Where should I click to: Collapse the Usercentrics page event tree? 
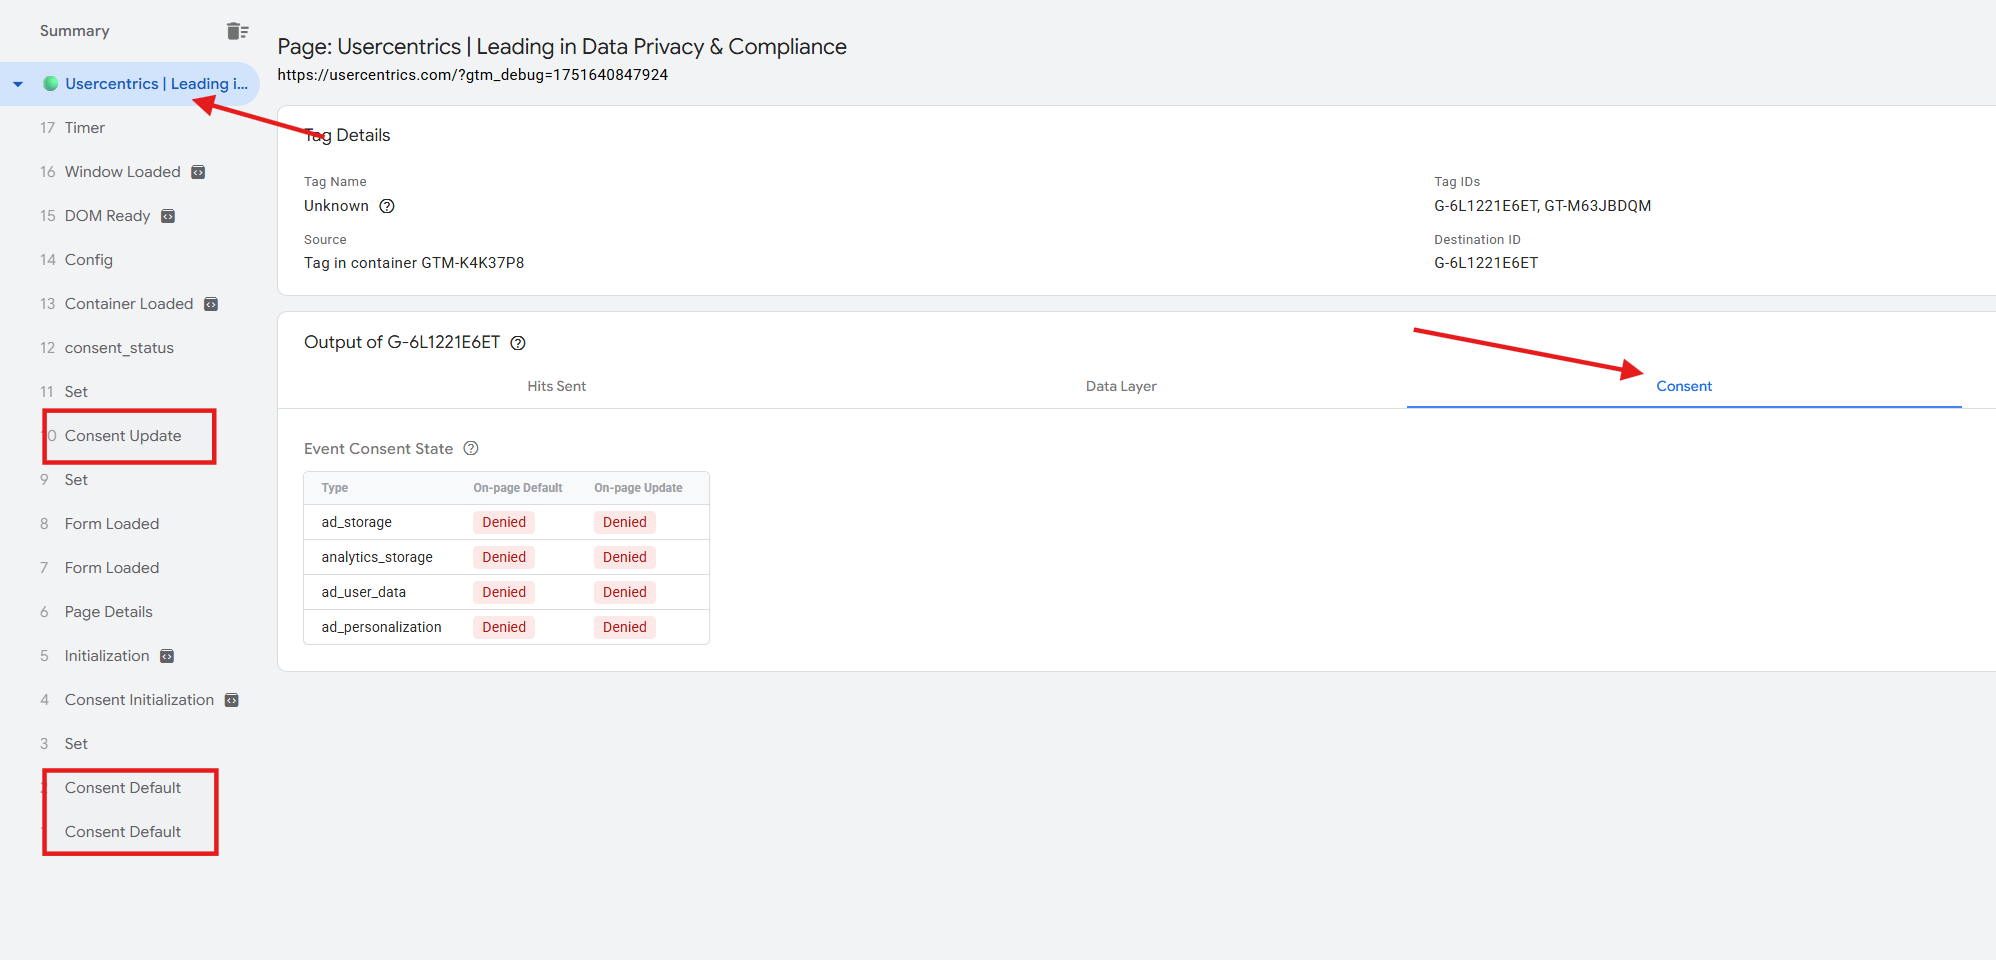pos(18,84)
